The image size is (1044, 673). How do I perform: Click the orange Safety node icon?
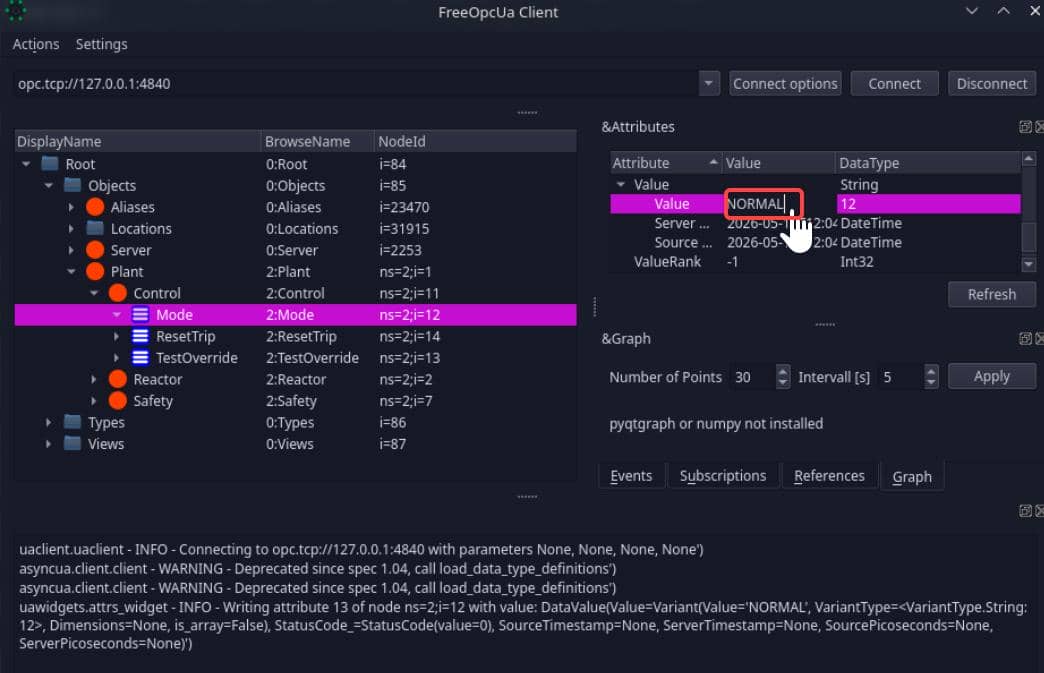(x=118, y=401)
